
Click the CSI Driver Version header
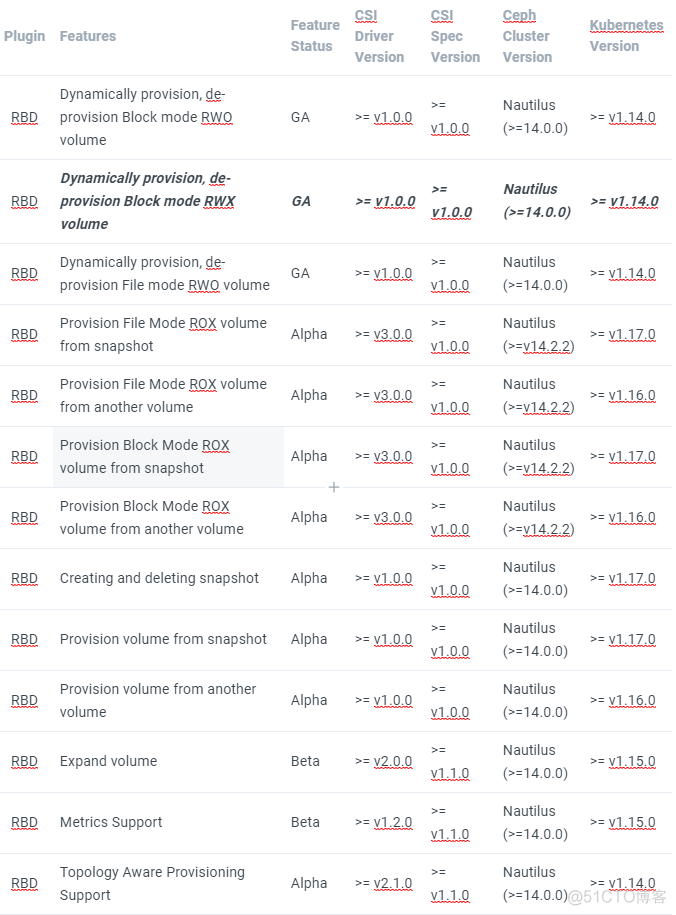[379, 36]
